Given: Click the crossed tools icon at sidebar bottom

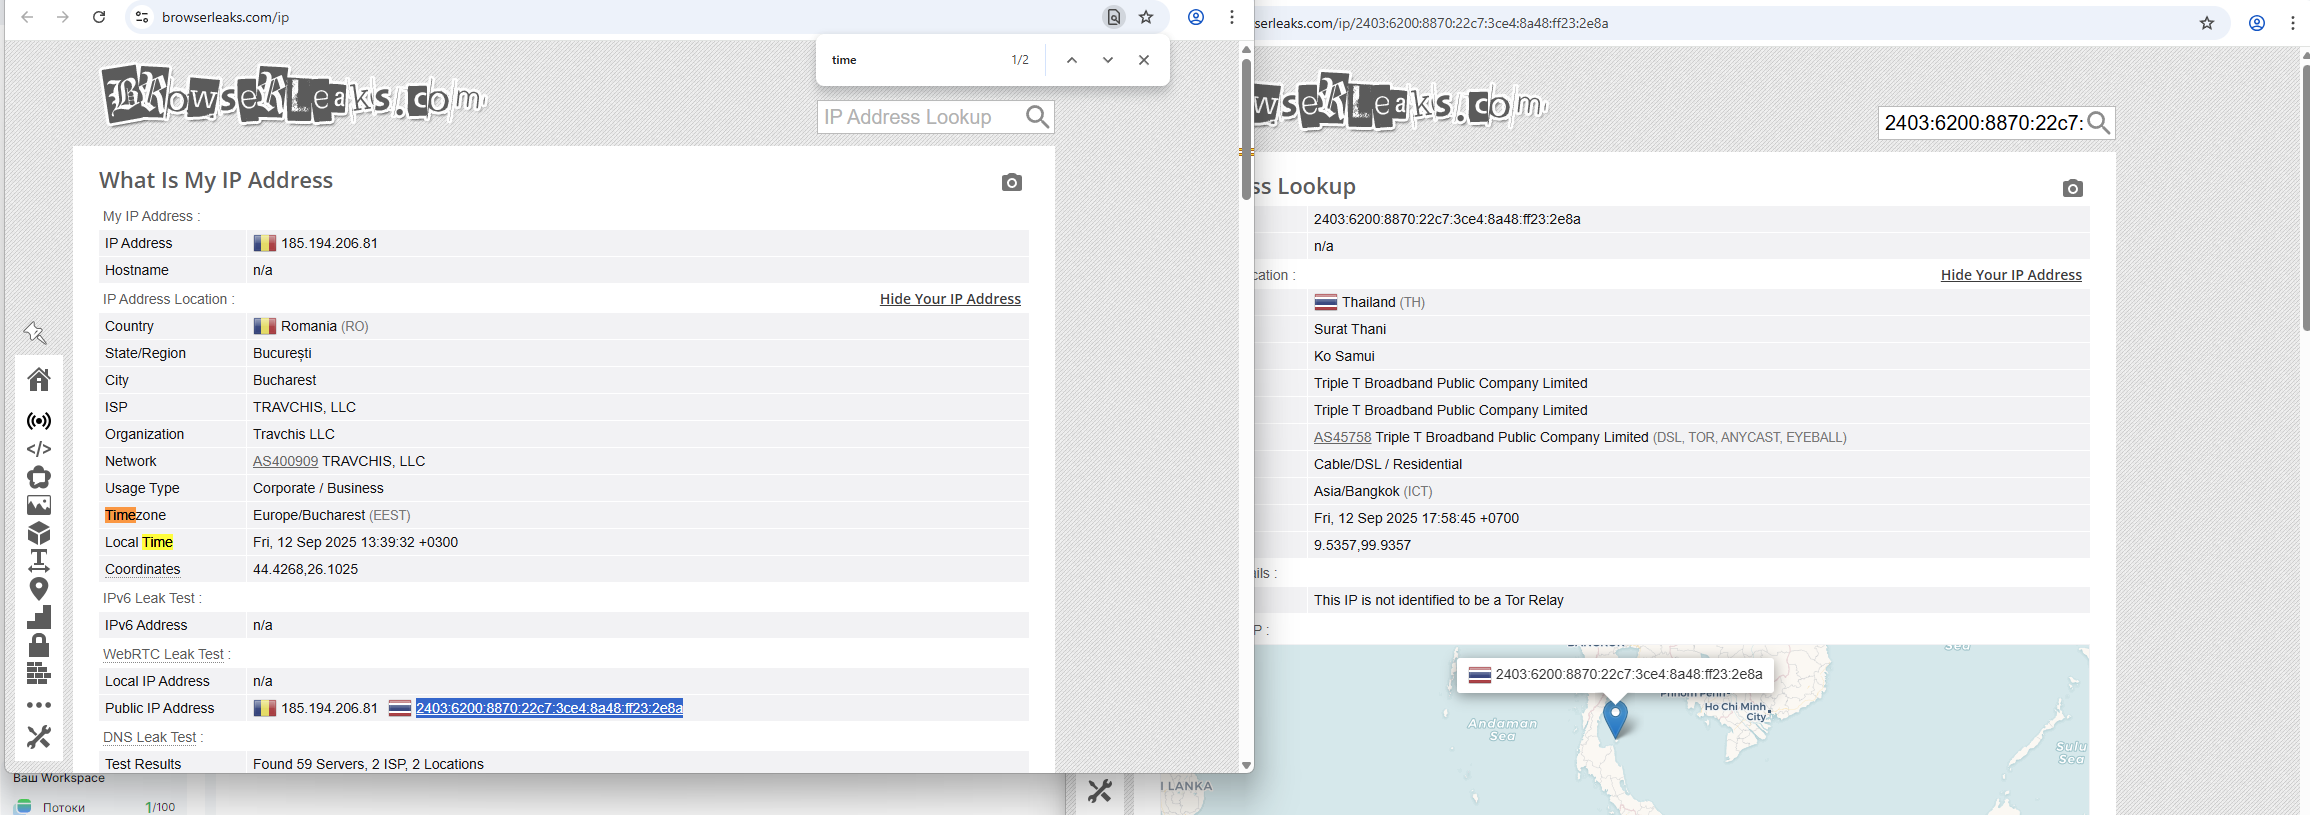Looking at the screenshot, I should click(39, 737).
